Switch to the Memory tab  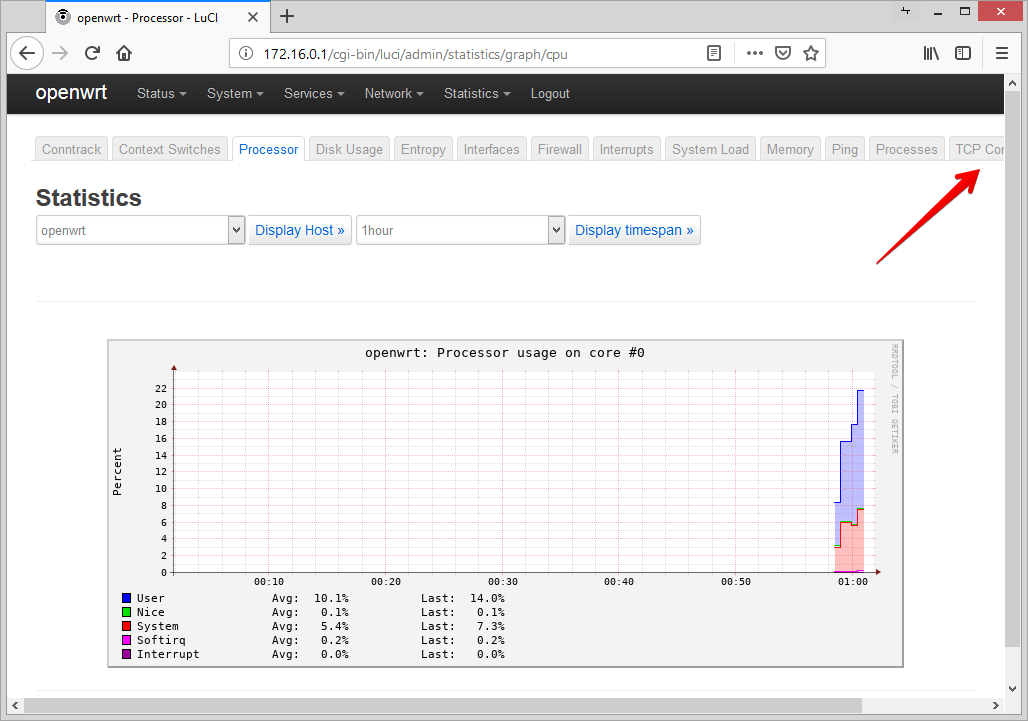click(x=790, y=149)
